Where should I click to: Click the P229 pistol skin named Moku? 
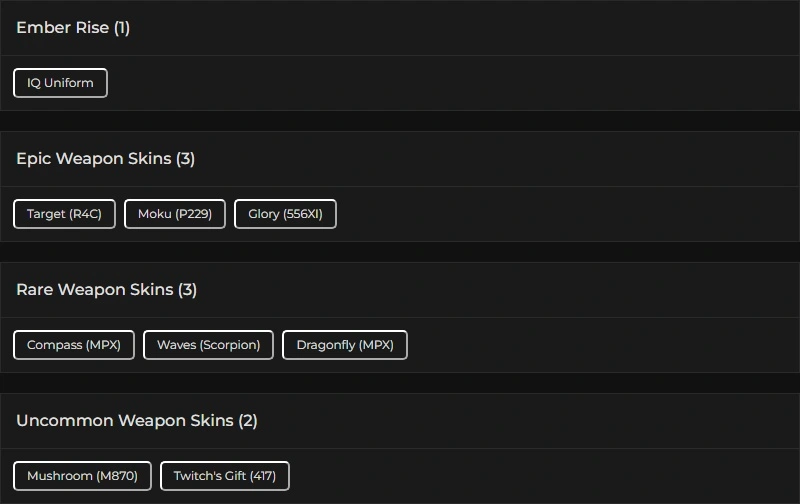(x=175, y=214)
